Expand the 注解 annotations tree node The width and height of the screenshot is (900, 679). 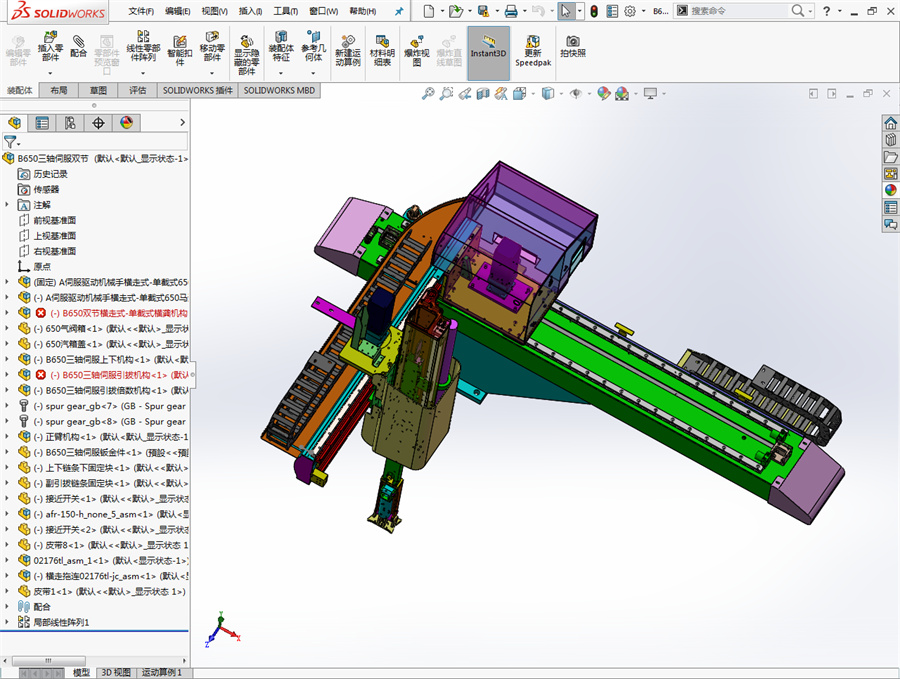tap(8, 205)
